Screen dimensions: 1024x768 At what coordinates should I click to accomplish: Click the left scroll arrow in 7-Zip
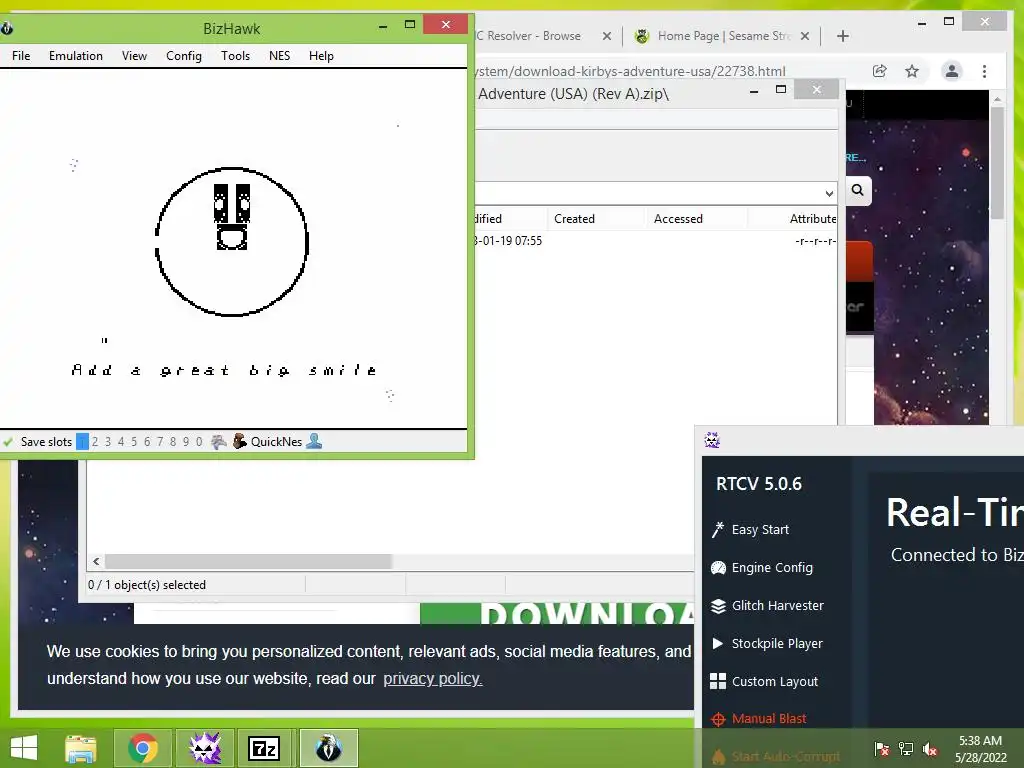pyautogui.click(x=96, y=561)
